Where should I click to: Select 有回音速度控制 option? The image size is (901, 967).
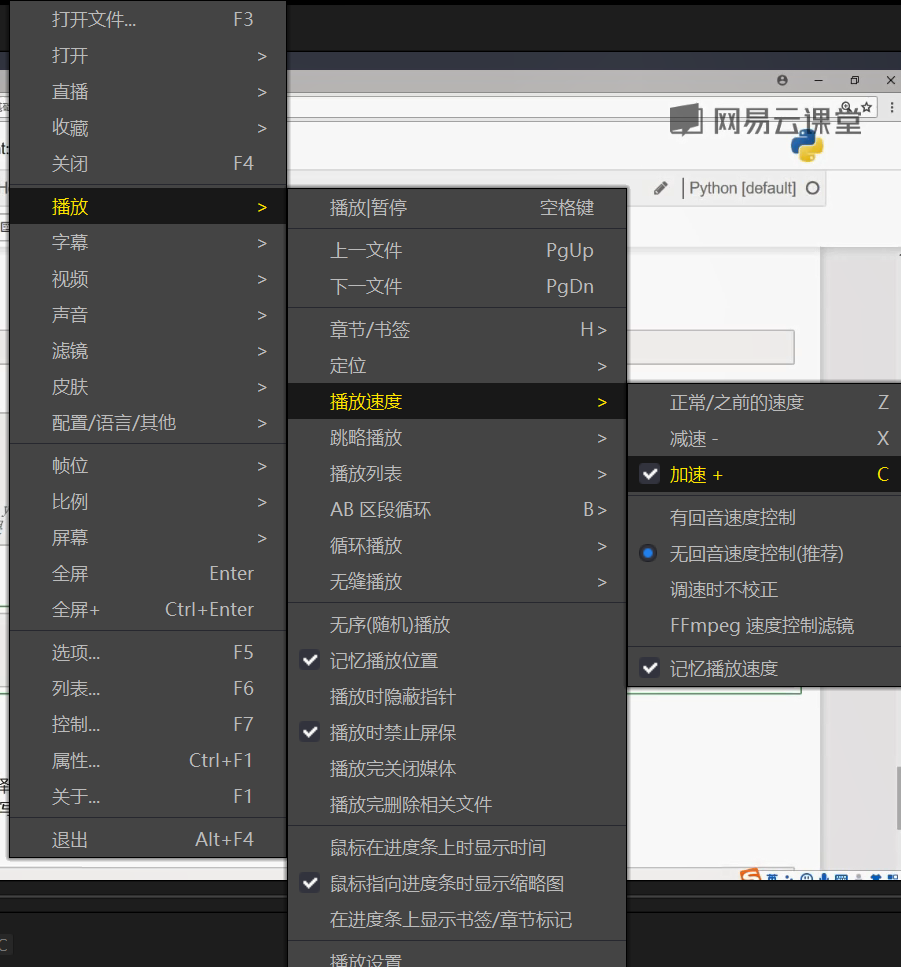click(764, 517)
